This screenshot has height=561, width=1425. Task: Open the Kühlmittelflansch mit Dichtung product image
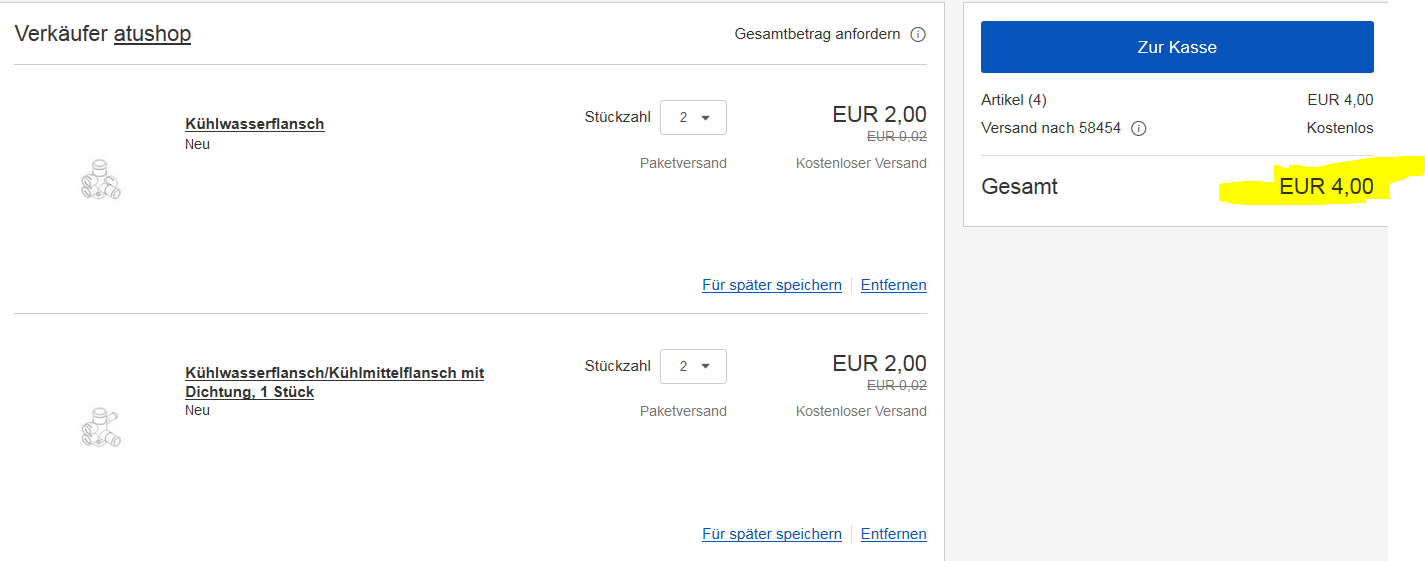[x=100, y=426]
